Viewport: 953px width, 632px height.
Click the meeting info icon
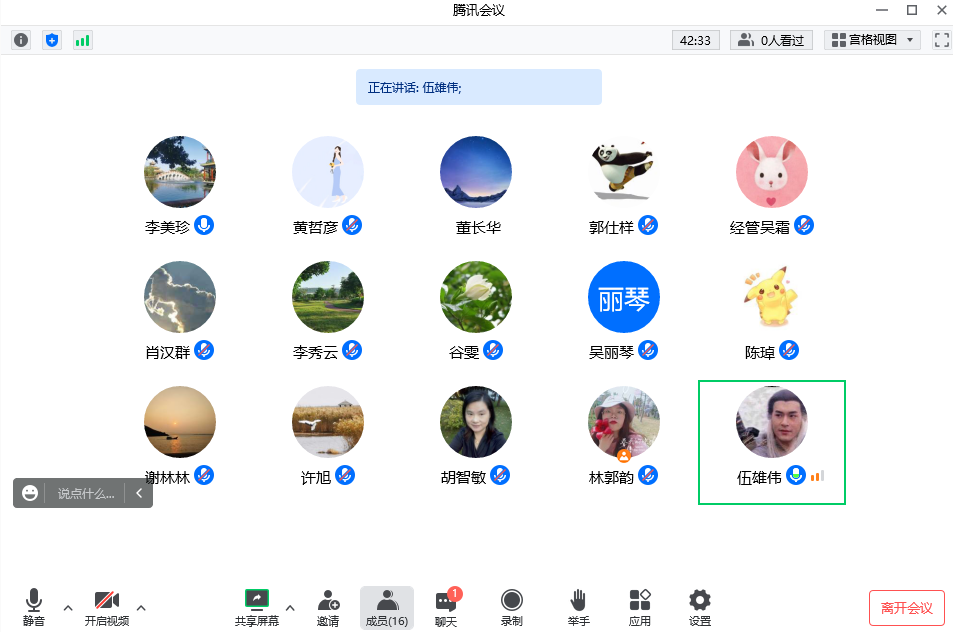point(20,40)
